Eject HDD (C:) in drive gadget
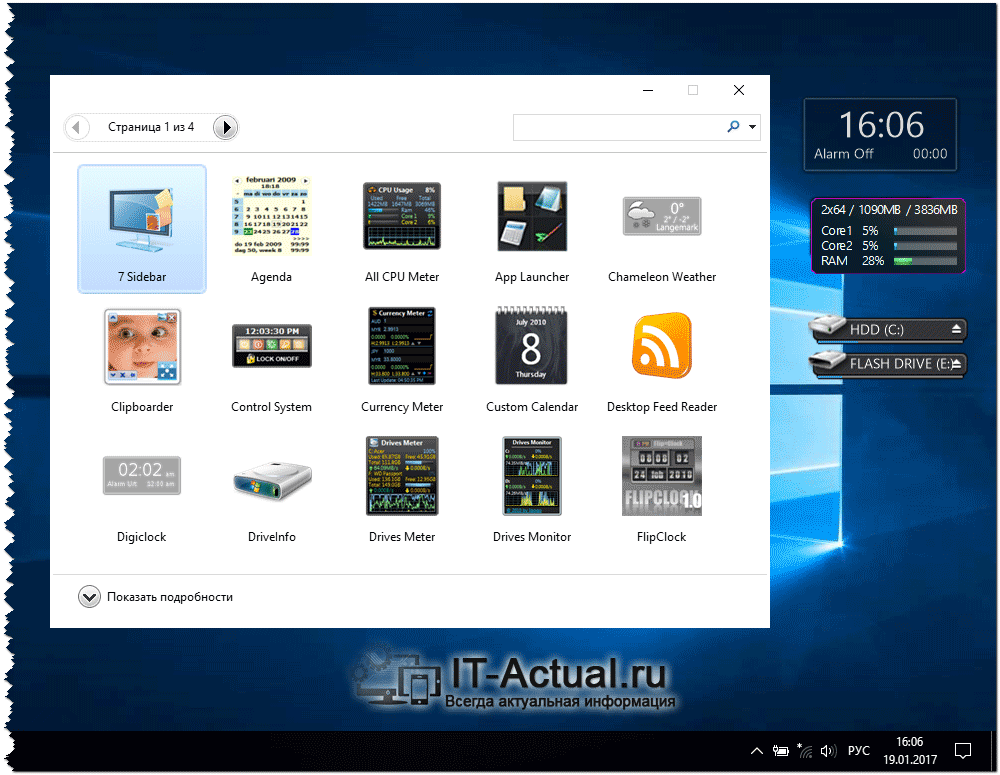This screenshot has height=775, width=1000. point(956,328)
